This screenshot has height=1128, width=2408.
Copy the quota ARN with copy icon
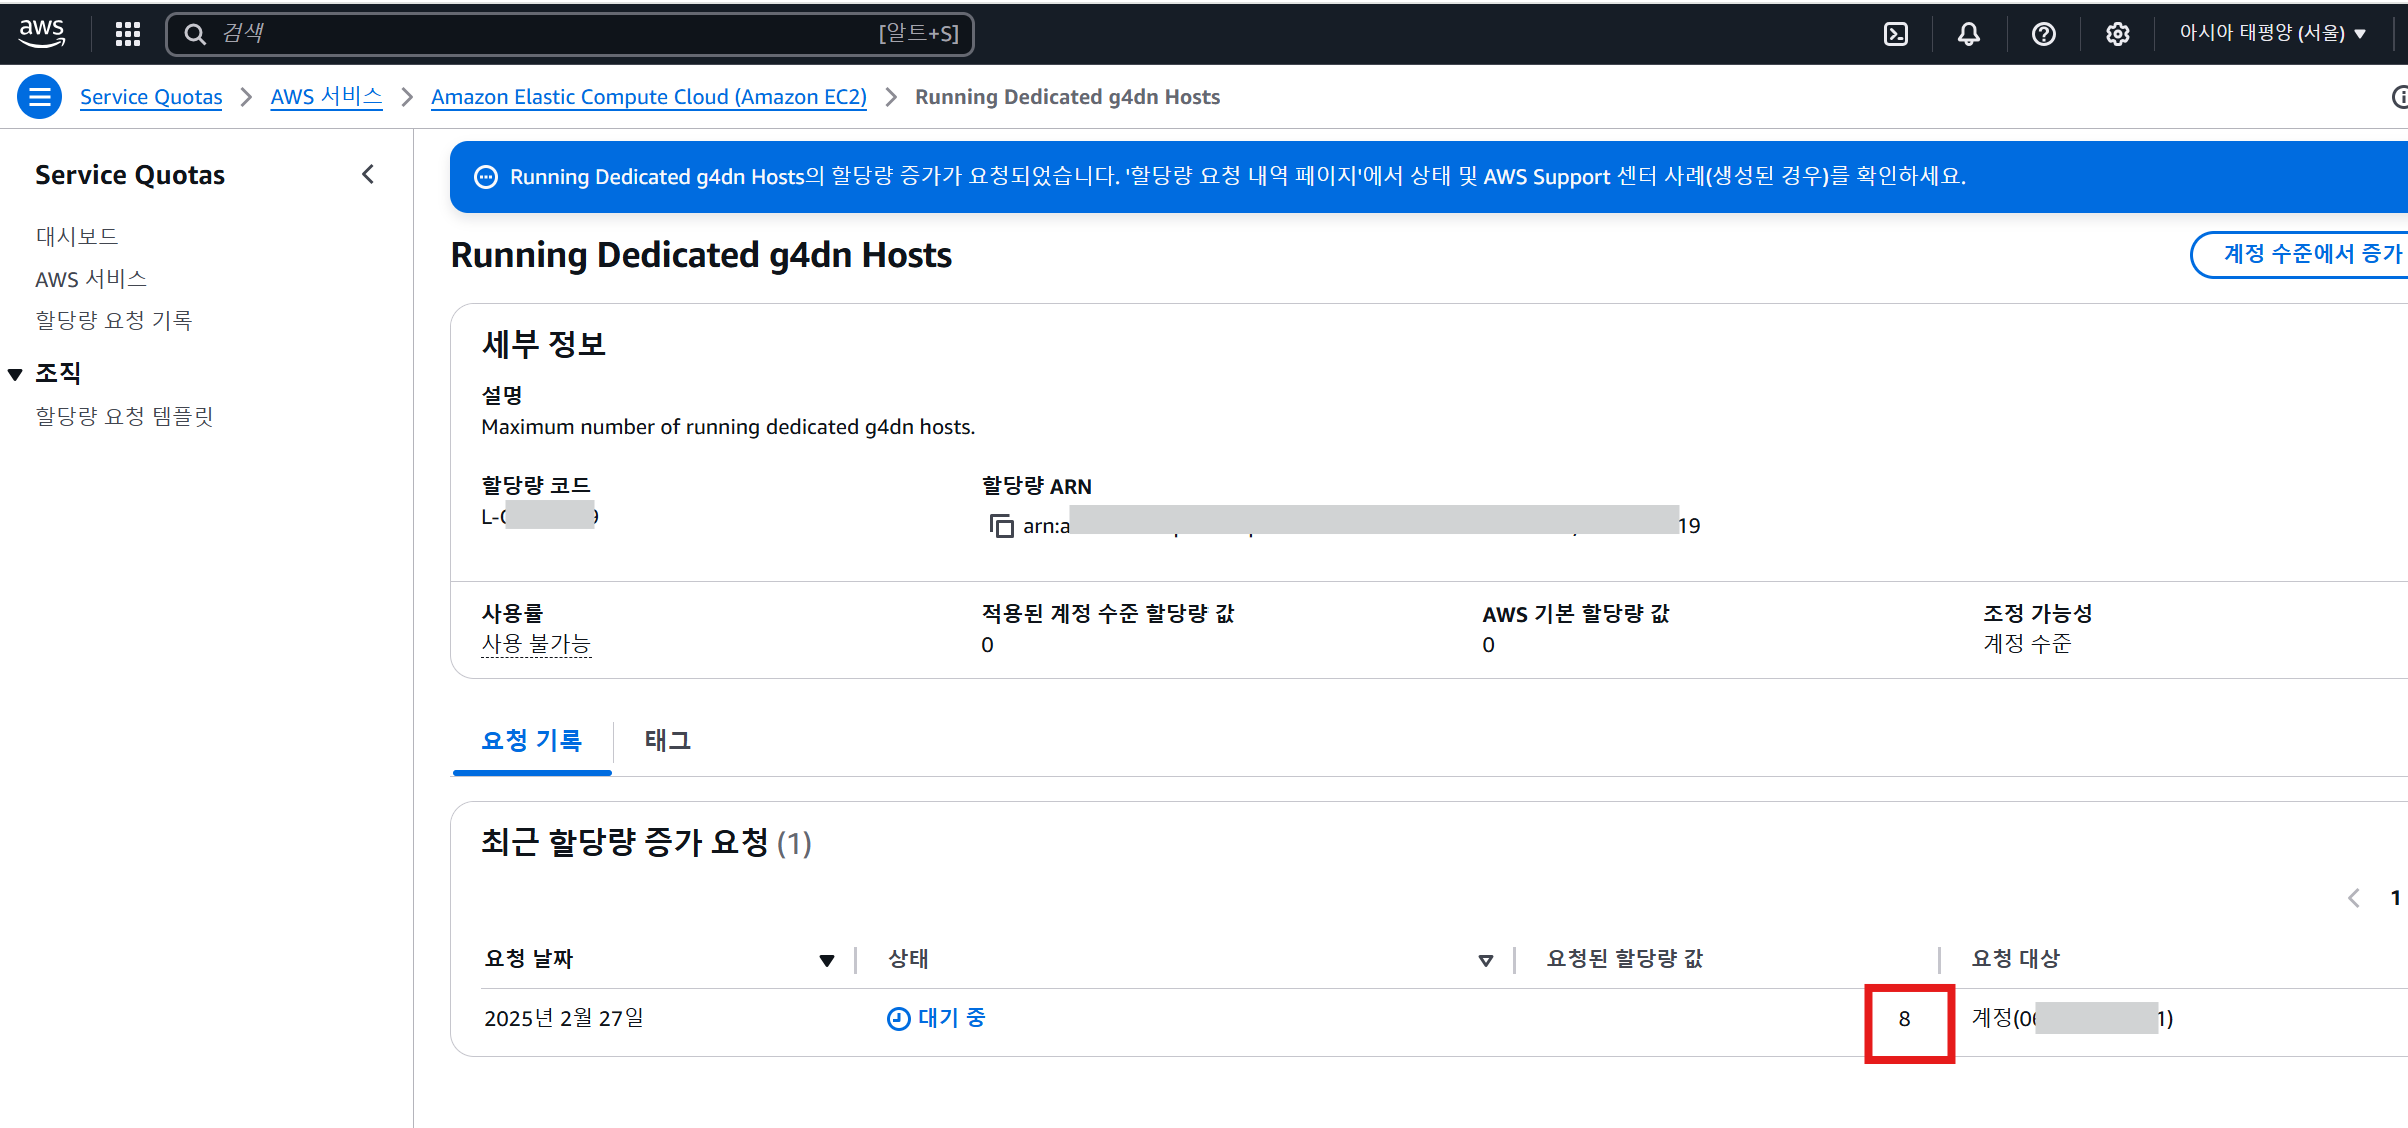(1001, 525)
